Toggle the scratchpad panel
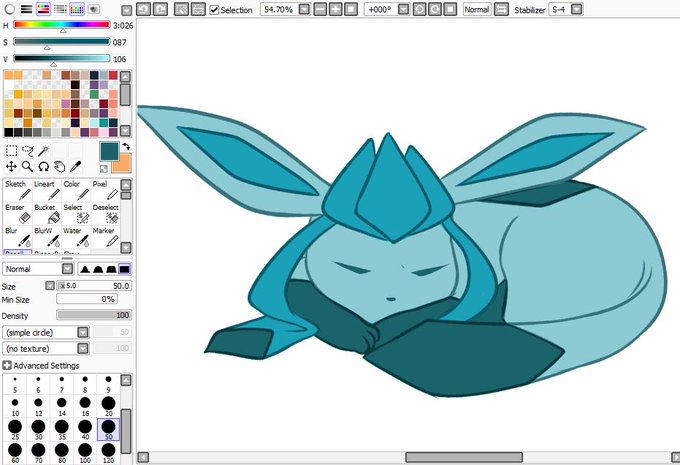This screenshot has width=680, height=465. 94,9
